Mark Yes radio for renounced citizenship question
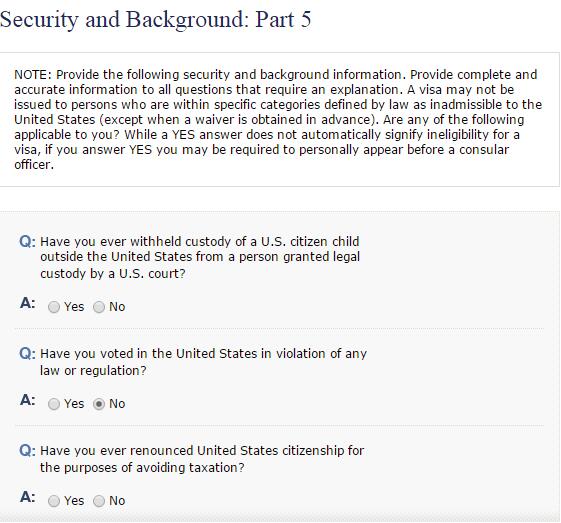This screenshot has height=523, width=561. point(54,501)
